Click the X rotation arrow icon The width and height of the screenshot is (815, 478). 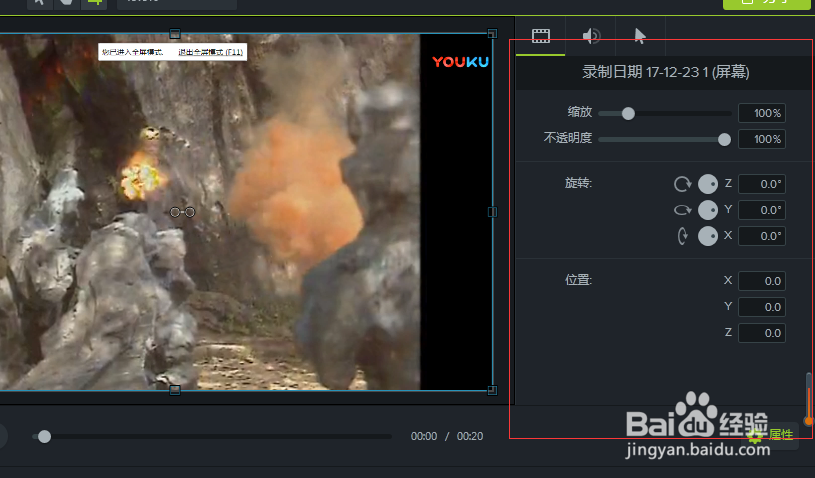pyautogui.click(x=682, y=236)
